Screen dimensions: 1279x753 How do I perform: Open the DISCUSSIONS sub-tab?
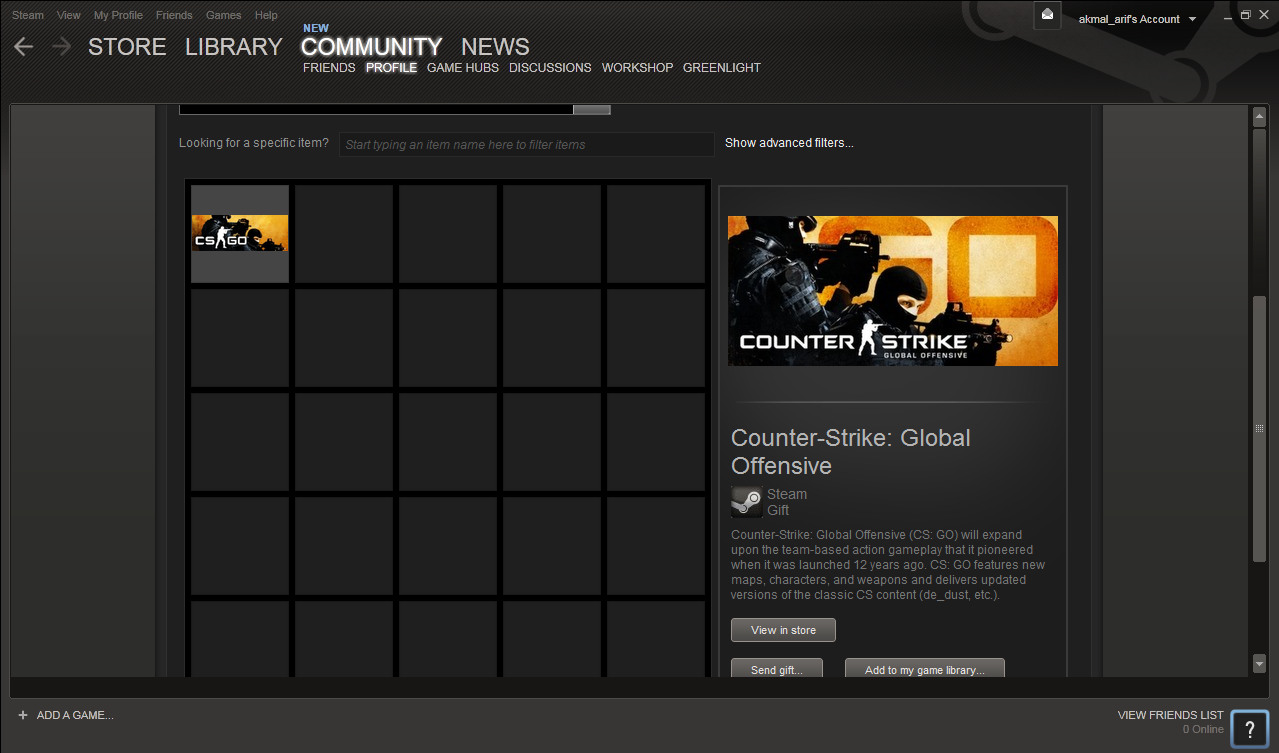550,68
